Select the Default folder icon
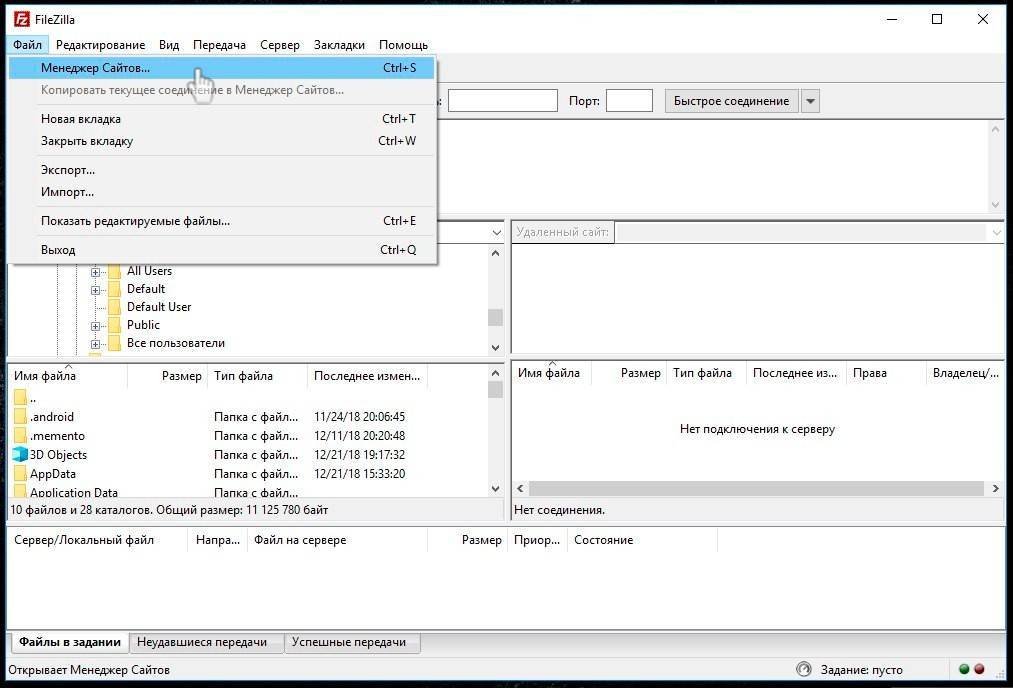This screenshot has height=688, width=1013. 115,289
